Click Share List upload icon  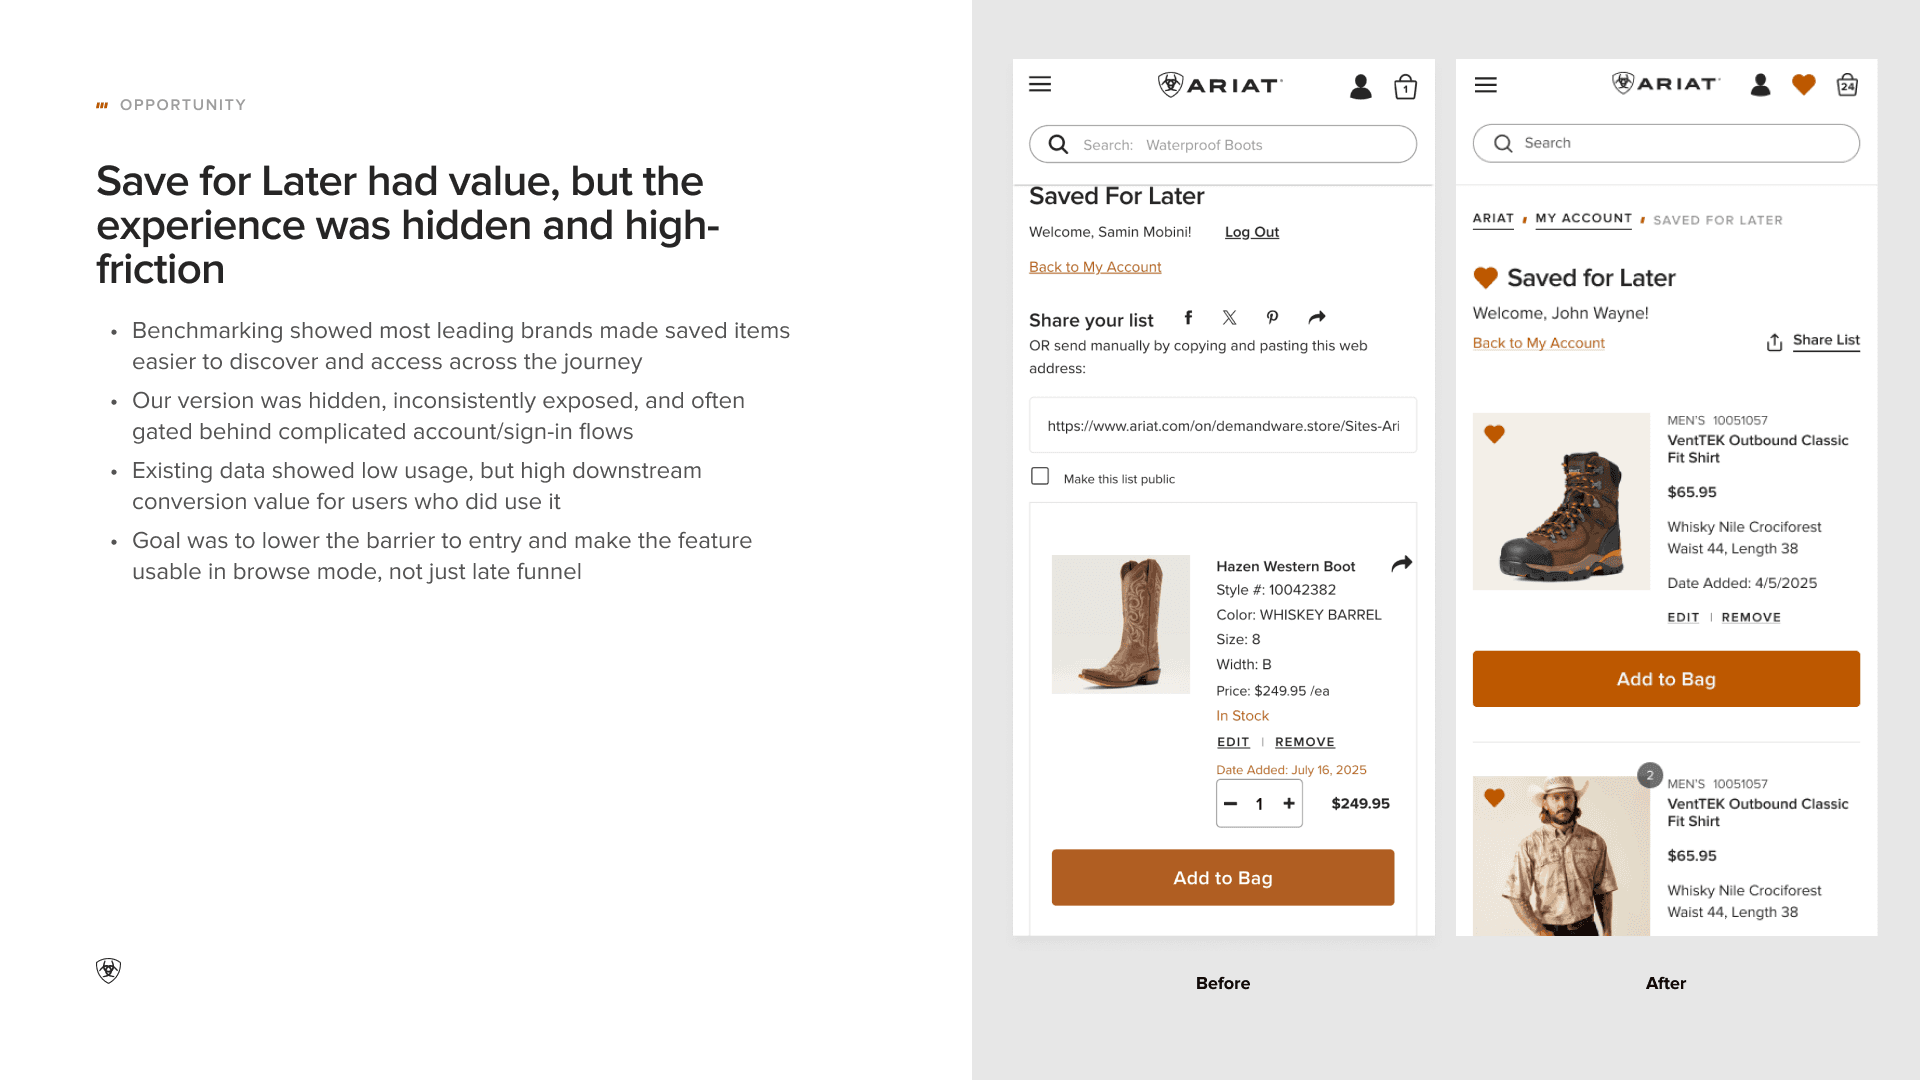tap(1774, 342)
